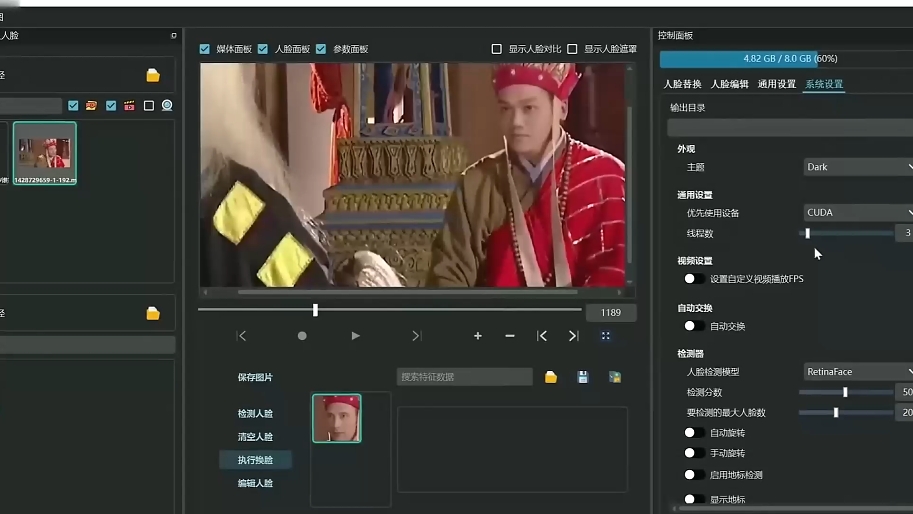Toggle the video filter checkbox
The height and width of the screenshot is (514, 913).
tap(111, 105)
